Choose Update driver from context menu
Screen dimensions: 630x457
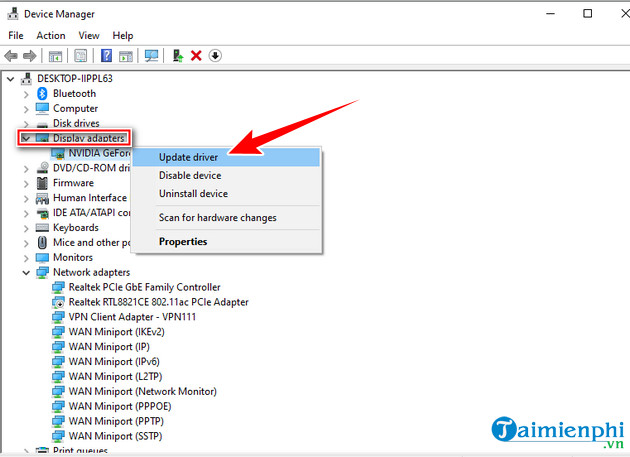(x=227, y=157)
